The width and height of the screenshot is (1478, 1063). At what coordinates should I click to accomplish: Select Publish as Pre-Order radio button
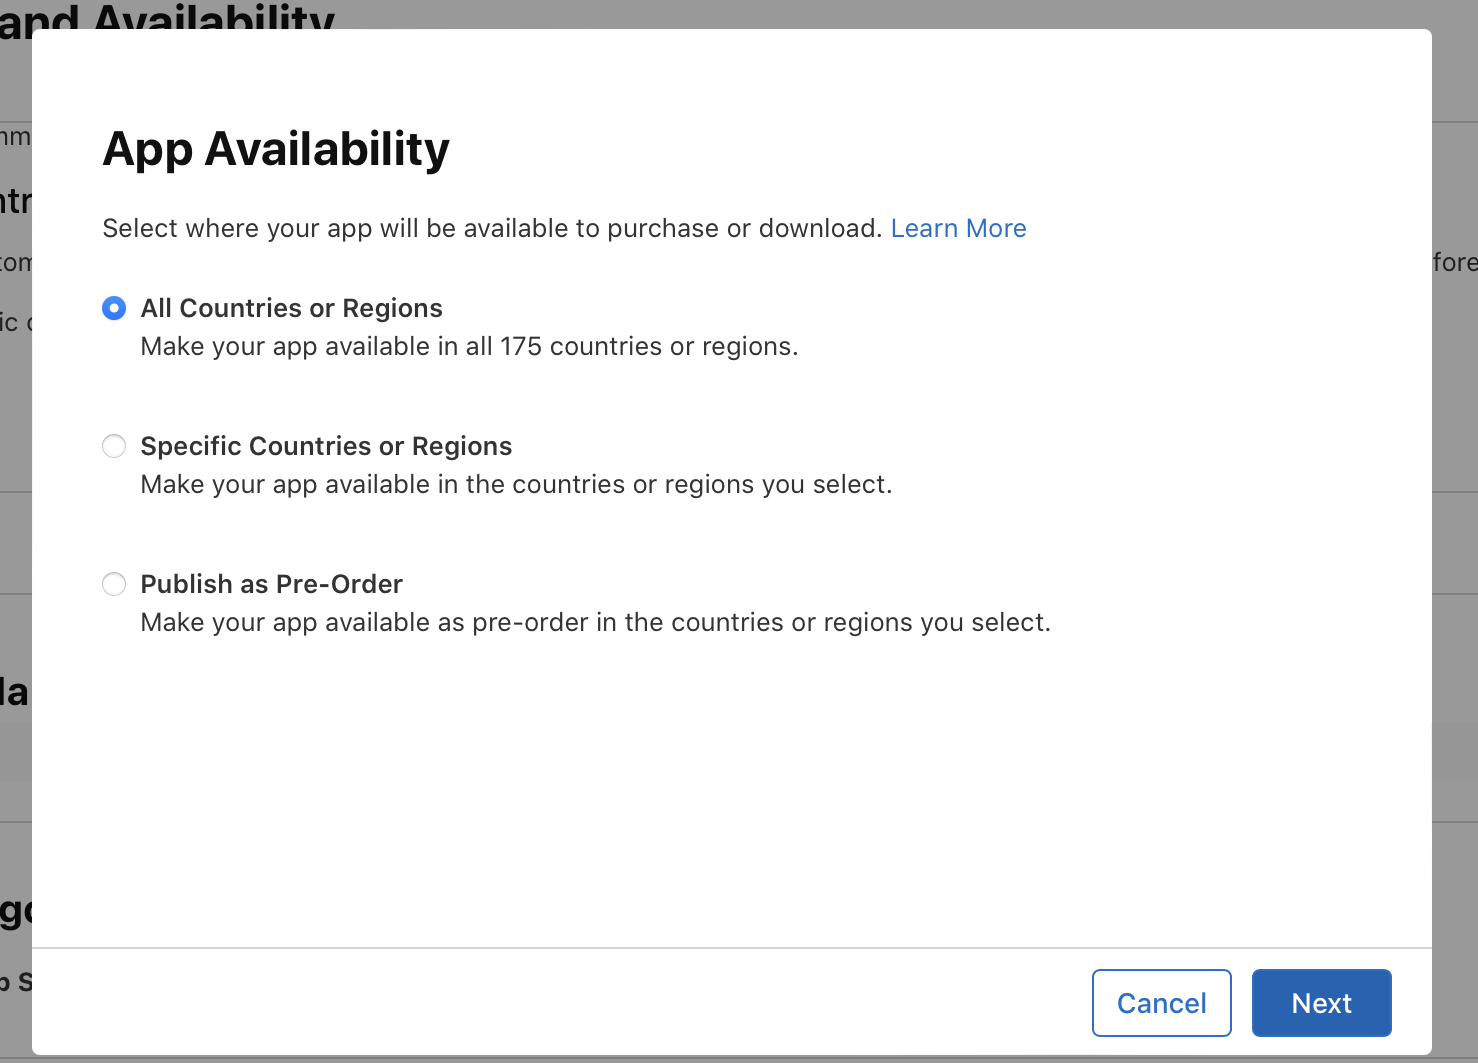[x=114, y=584]
